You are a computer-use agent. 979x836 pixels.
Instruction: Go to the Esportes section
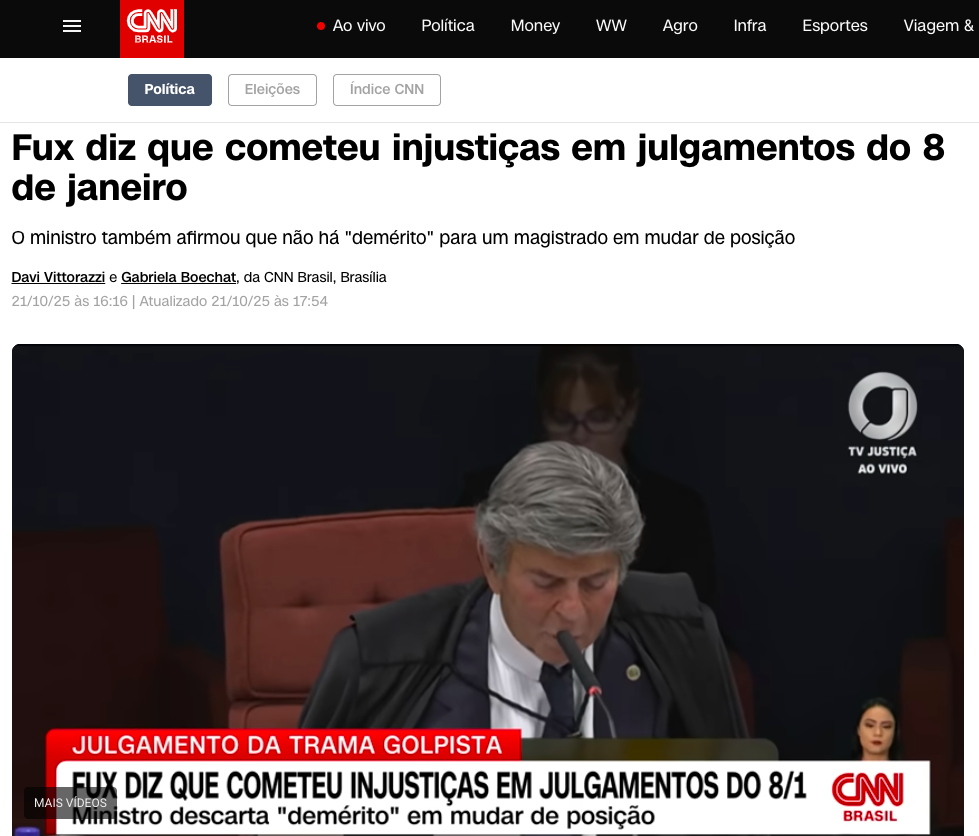tap(835, 26)
